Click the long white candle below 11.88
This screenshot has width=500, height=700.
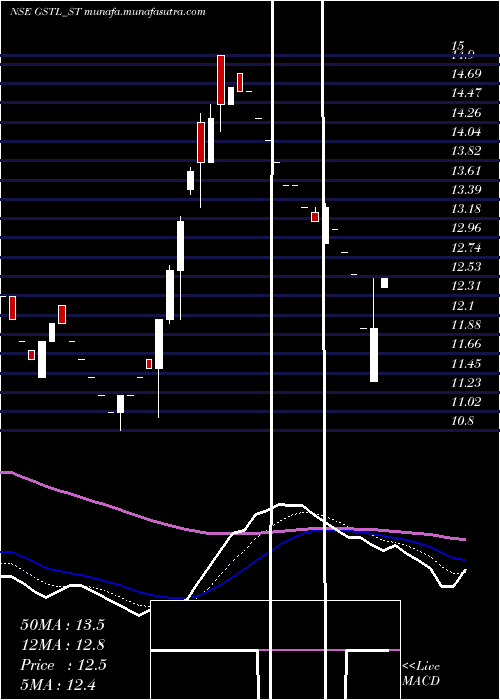pos(374,355)
